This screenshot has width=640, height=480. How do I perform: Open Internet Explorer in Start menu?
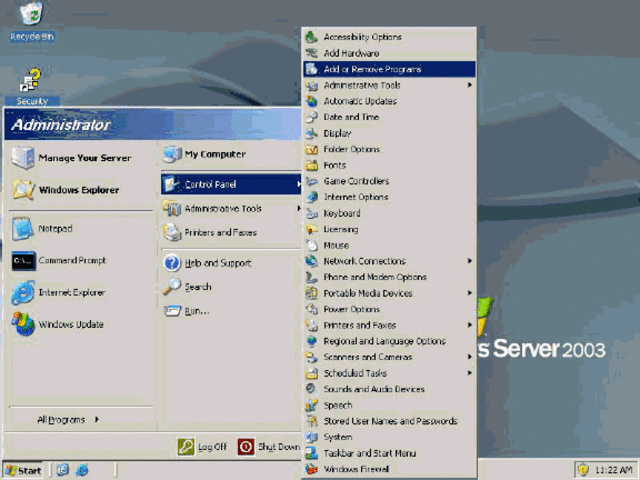(81, 292)
